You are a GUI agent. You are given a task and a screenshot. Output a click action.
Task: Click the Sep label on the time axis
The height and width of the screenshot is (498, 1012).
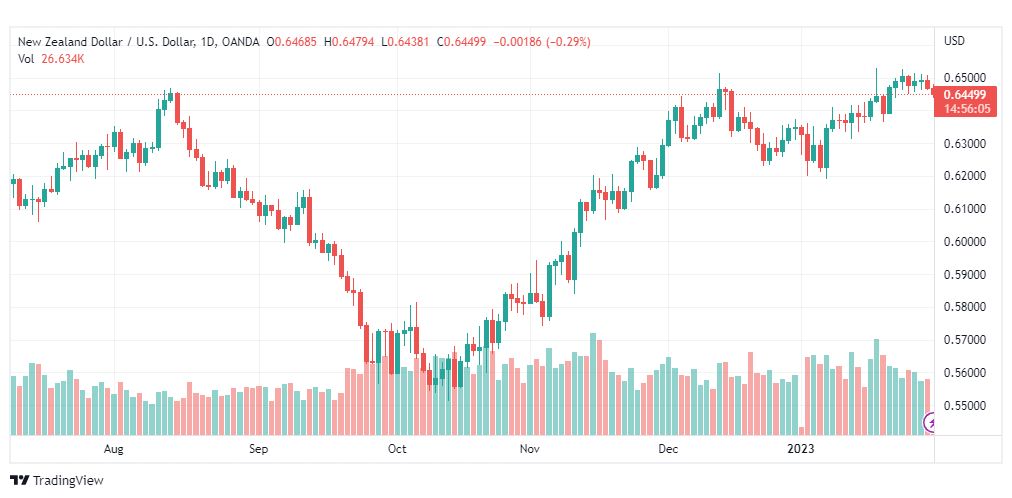[x=258, y=450]
